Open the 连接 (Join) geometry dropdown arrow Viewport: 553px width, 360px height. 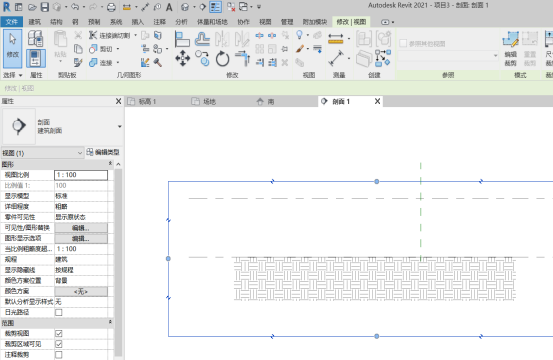point(118,63)
